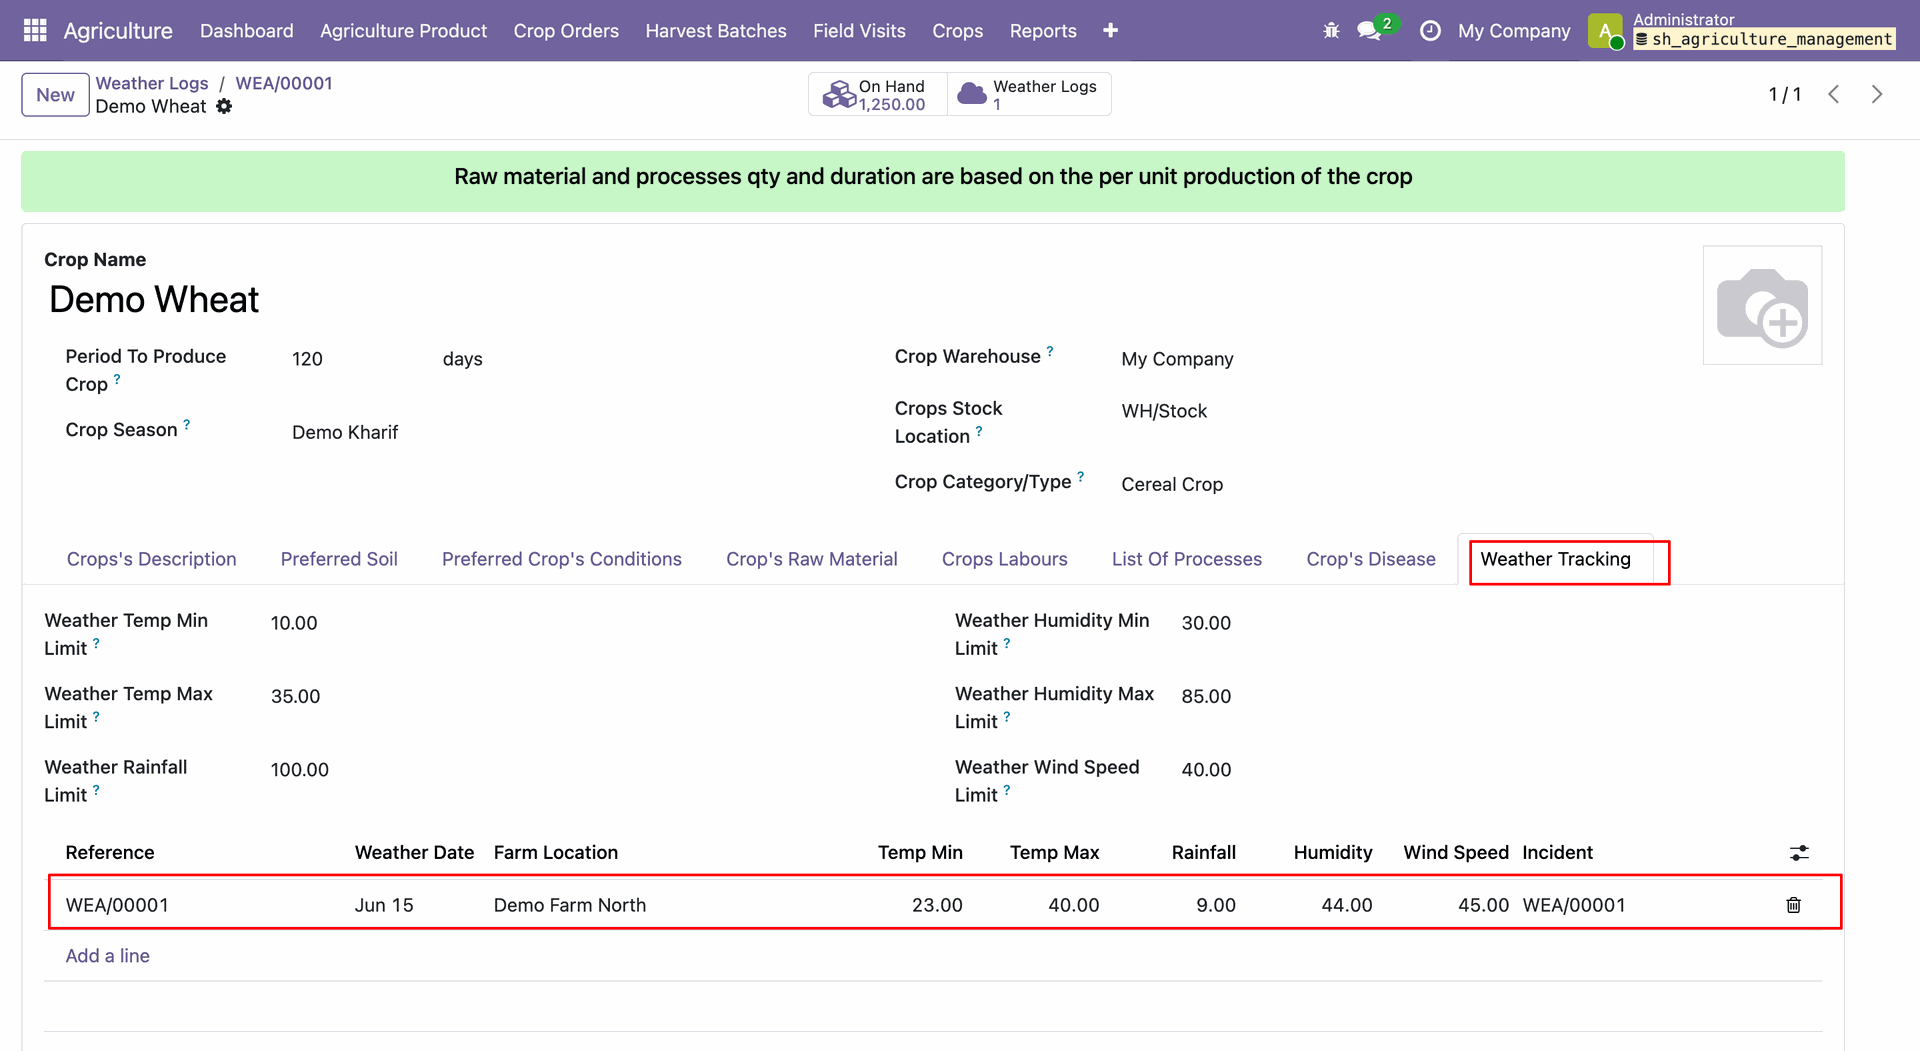Click the debug bug icon
This screenshot has width=1920, height=1051.
(x=1331, y=31)
